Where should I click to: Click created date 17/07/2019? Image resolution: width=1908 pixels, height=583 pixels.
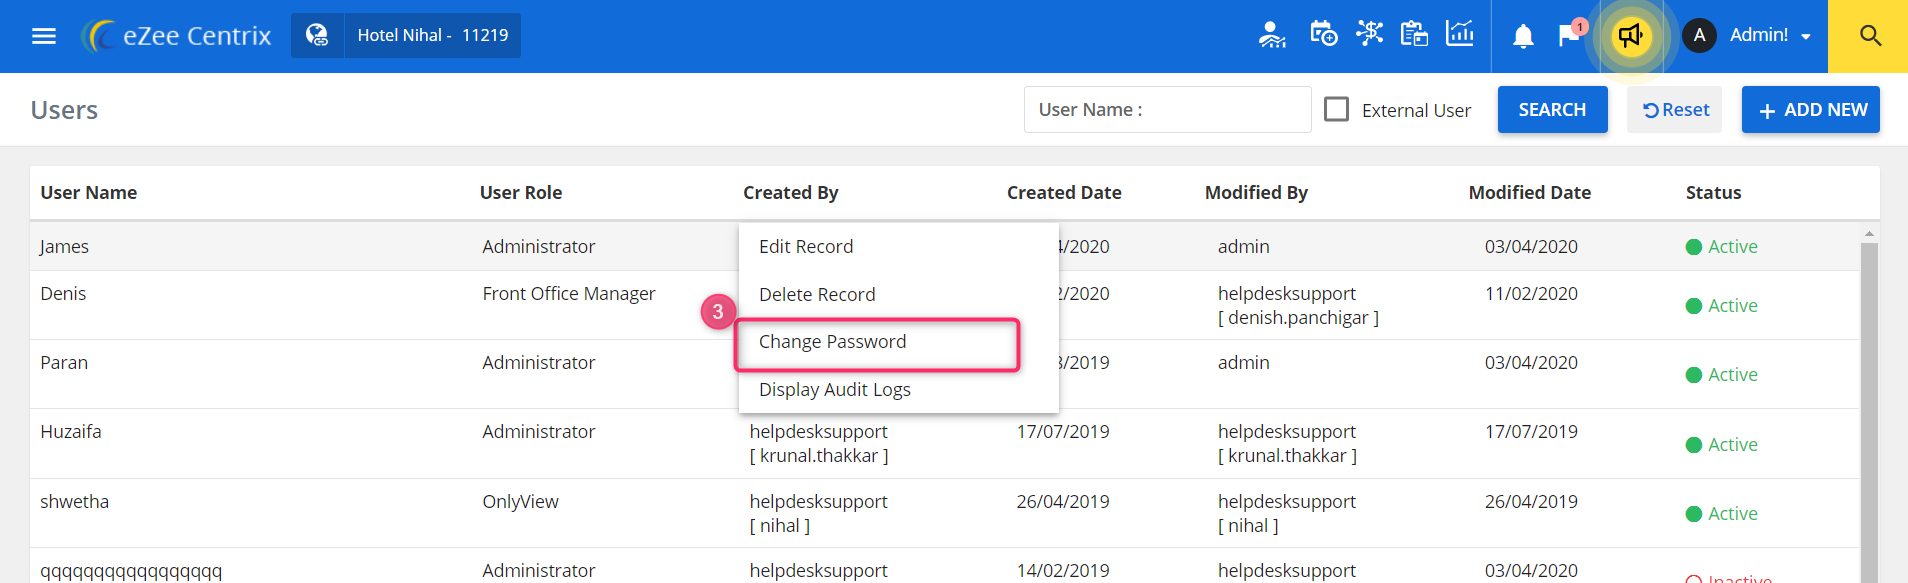1063,431
